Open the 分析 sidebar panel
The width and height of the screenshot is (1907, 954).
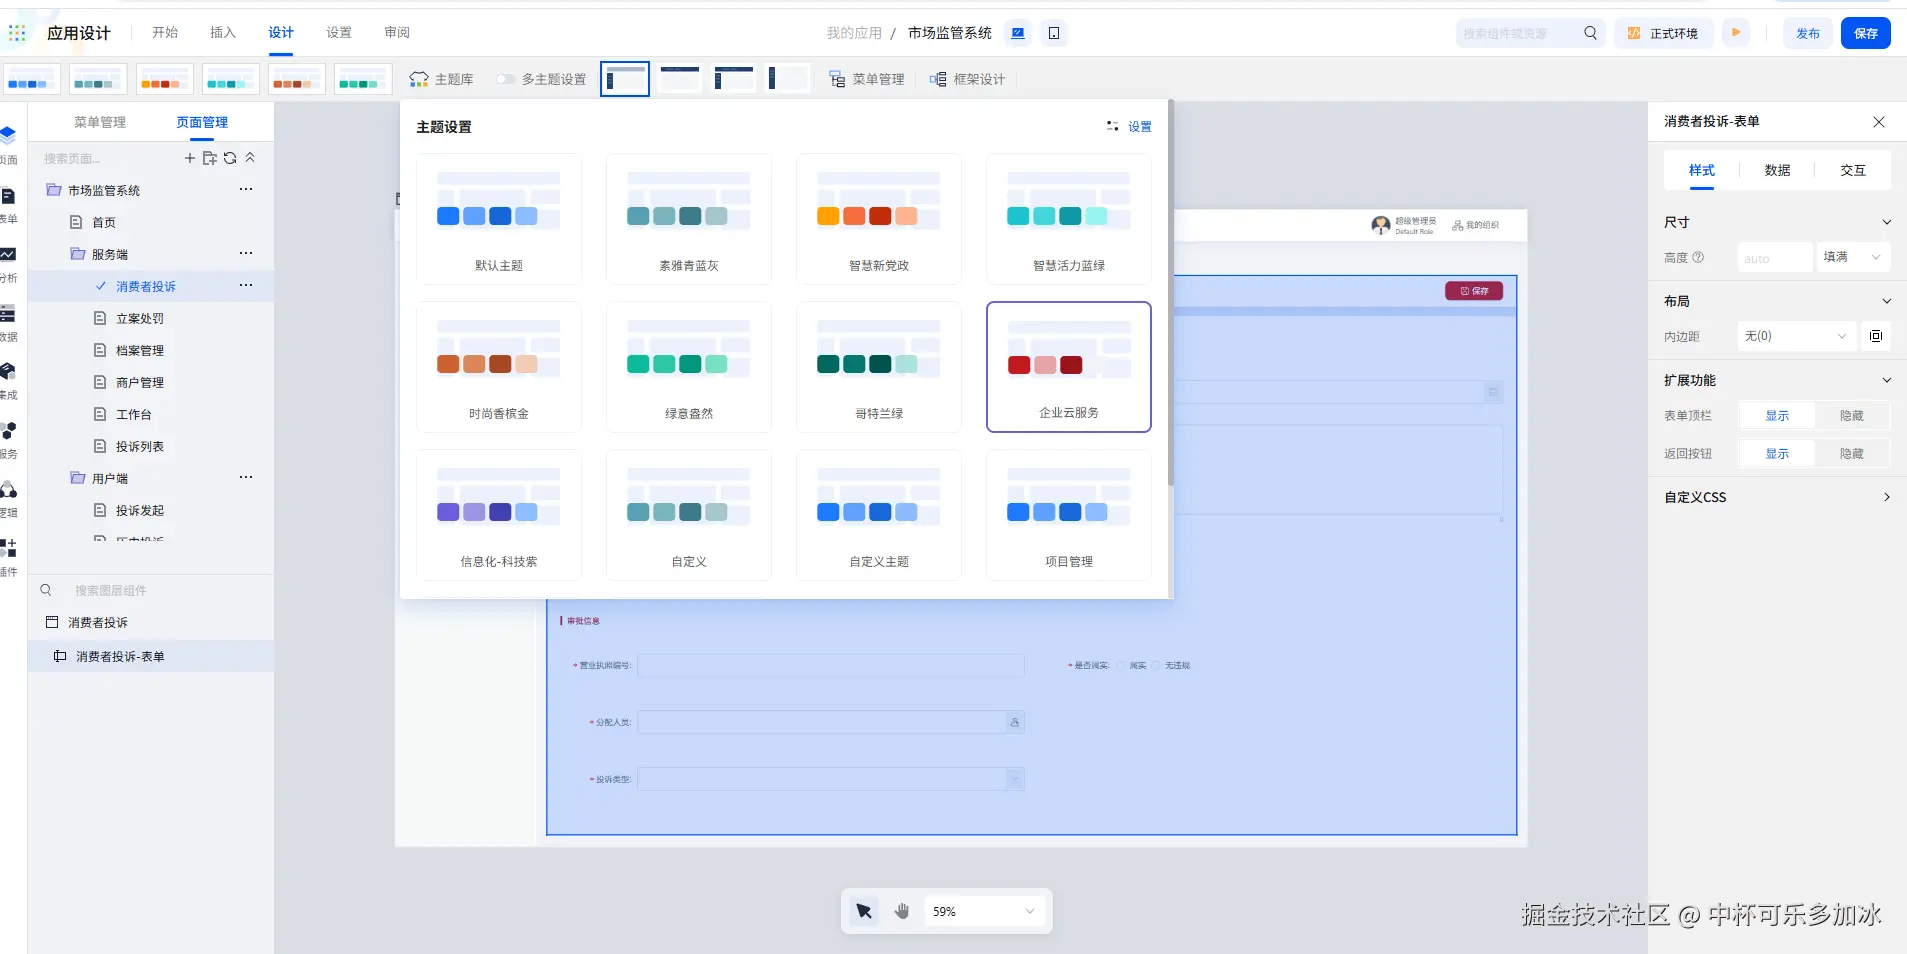click(x=8, y=263)
